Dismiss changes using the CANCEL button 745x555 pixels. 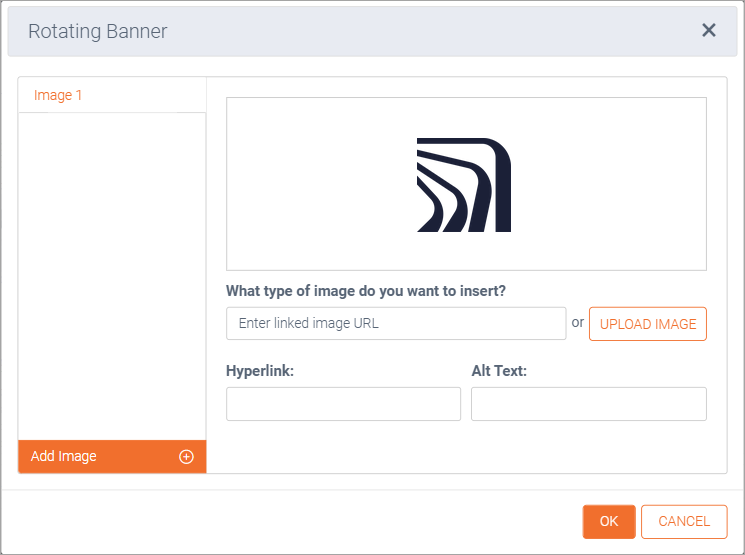(684, 521)
